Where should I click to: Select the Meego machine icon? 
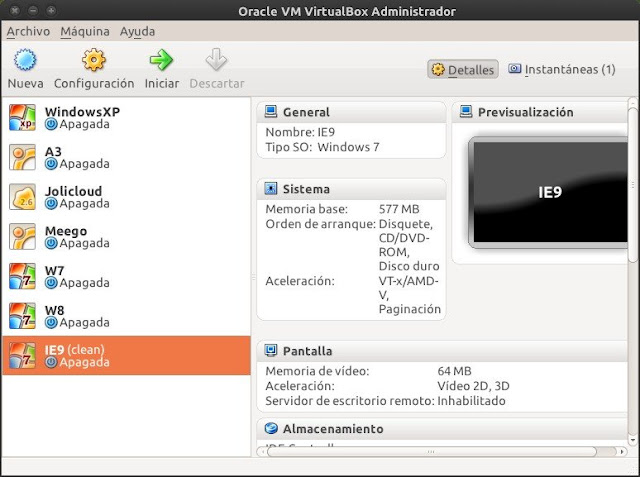[x=22, y=236]
